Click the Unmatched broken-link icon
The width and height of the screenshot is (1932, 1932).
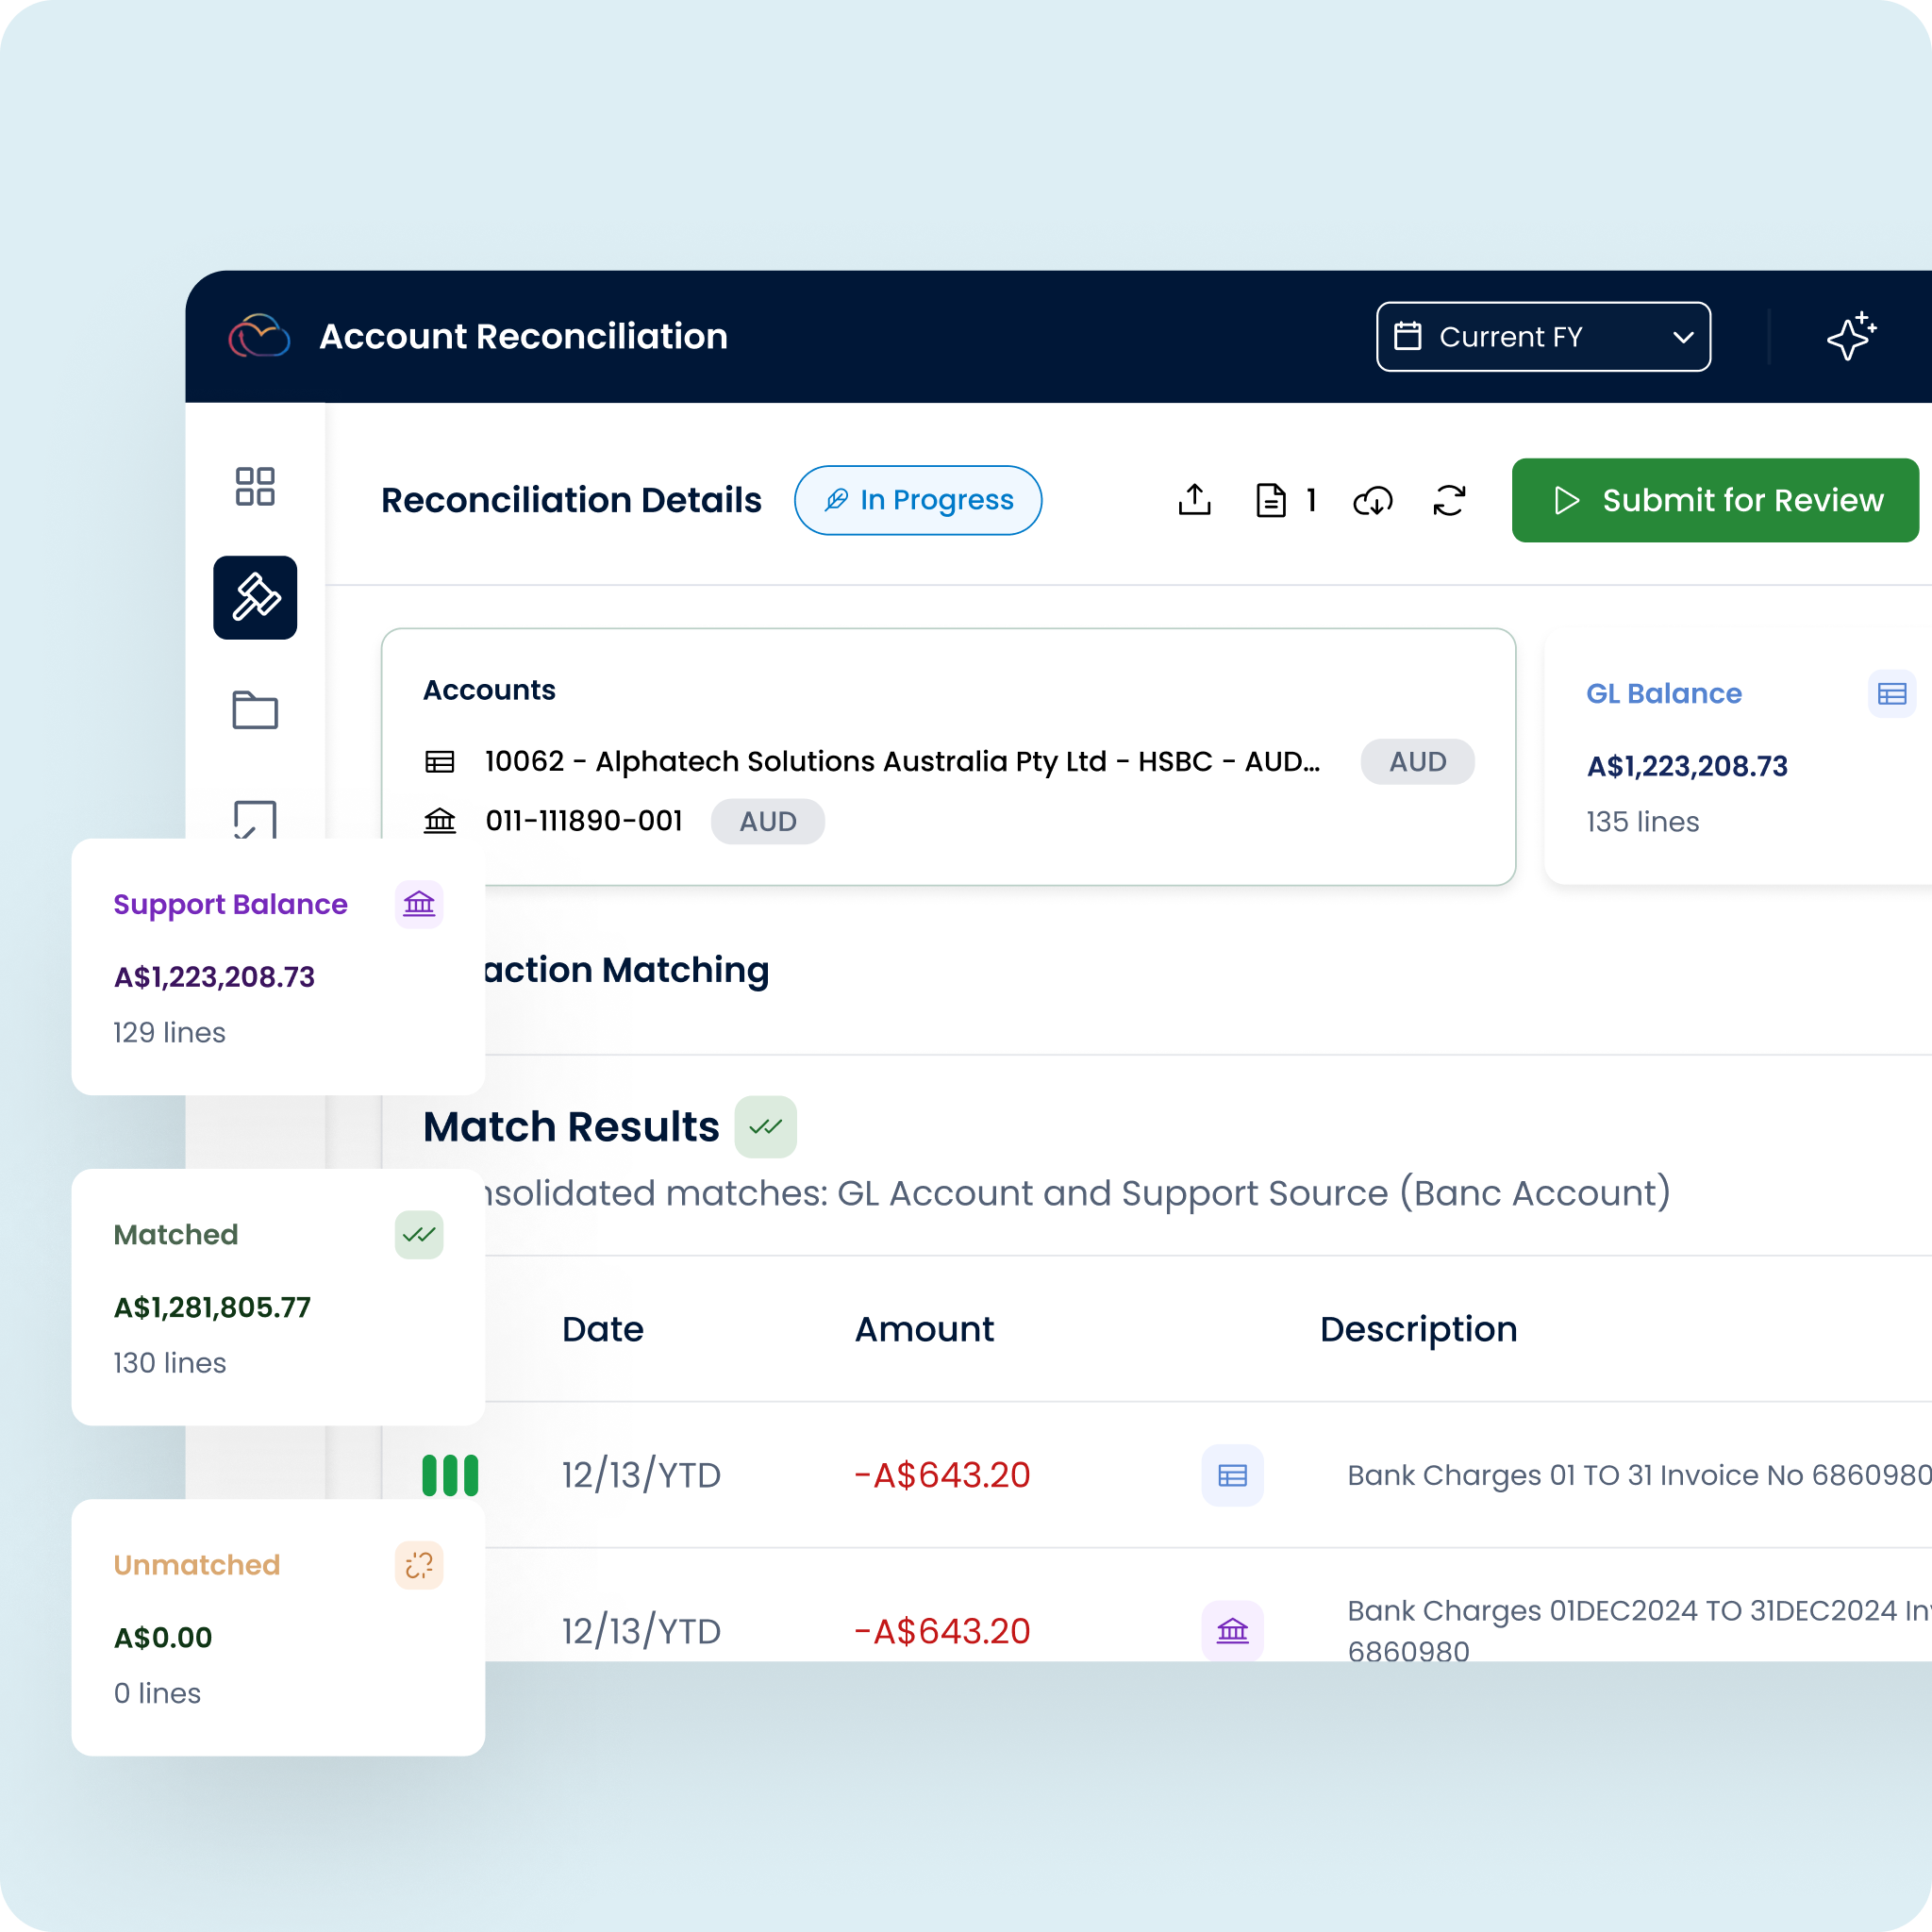[x=419, y=1564]
